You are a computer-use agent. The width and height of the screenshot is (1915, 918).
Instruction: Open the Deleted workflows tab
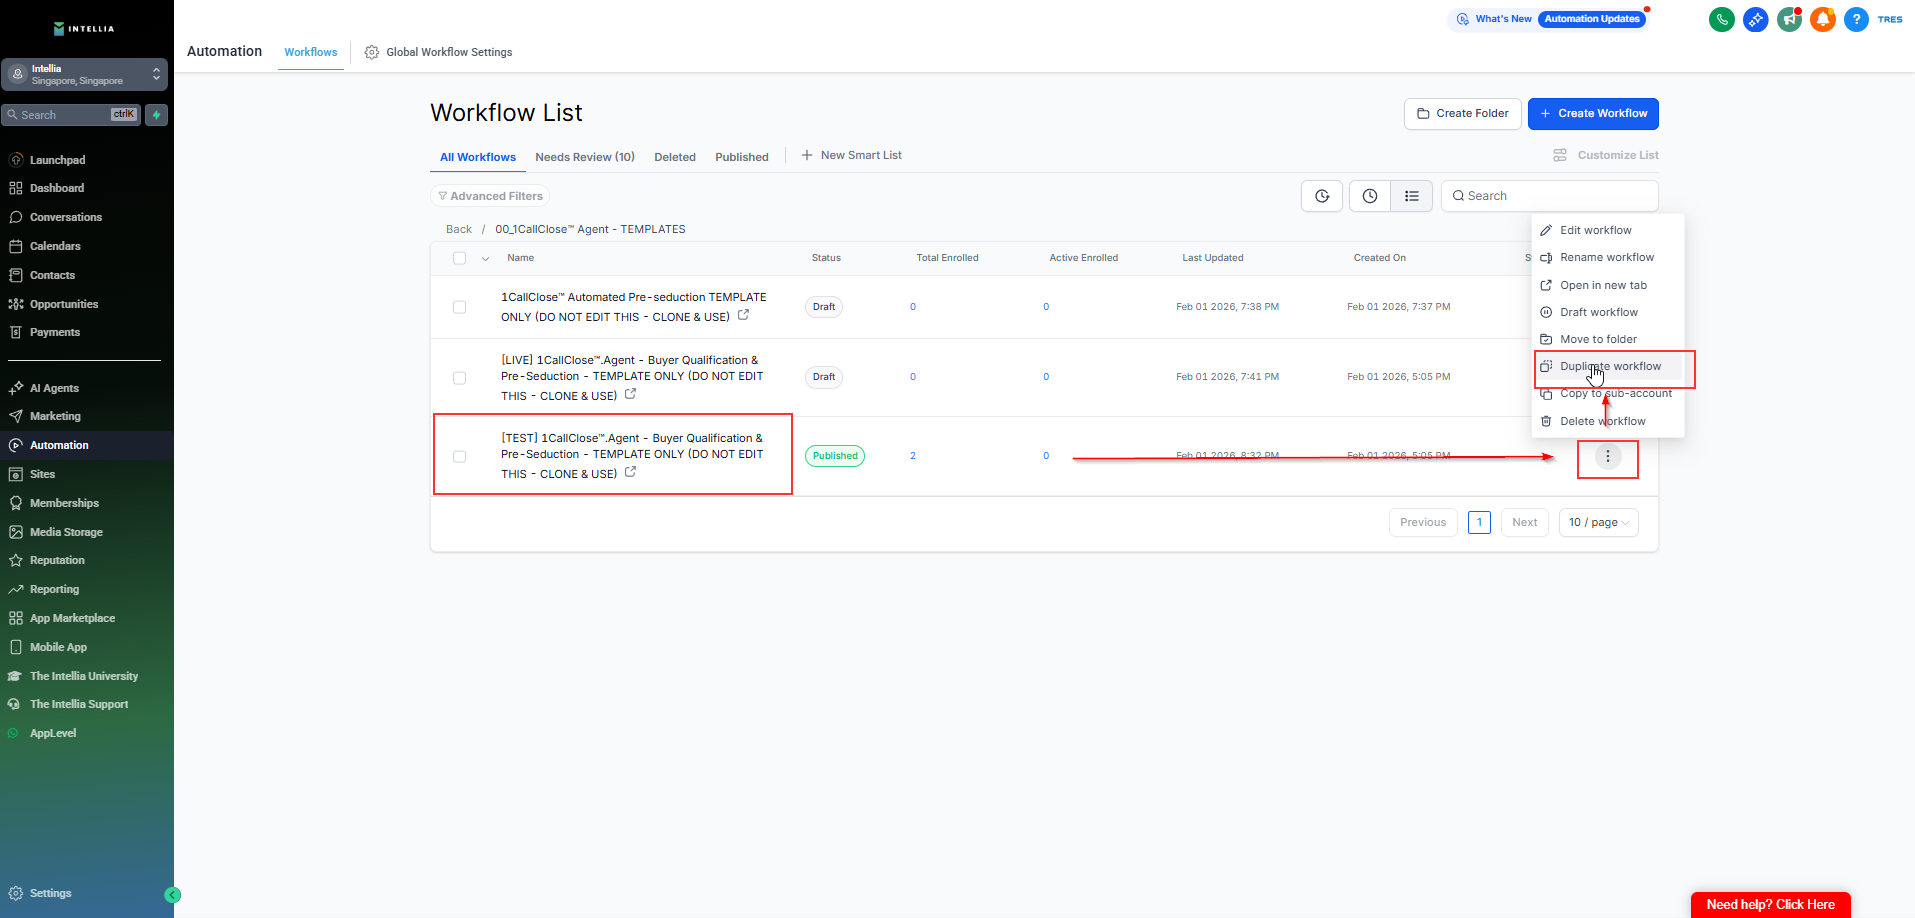coord(675,157)
